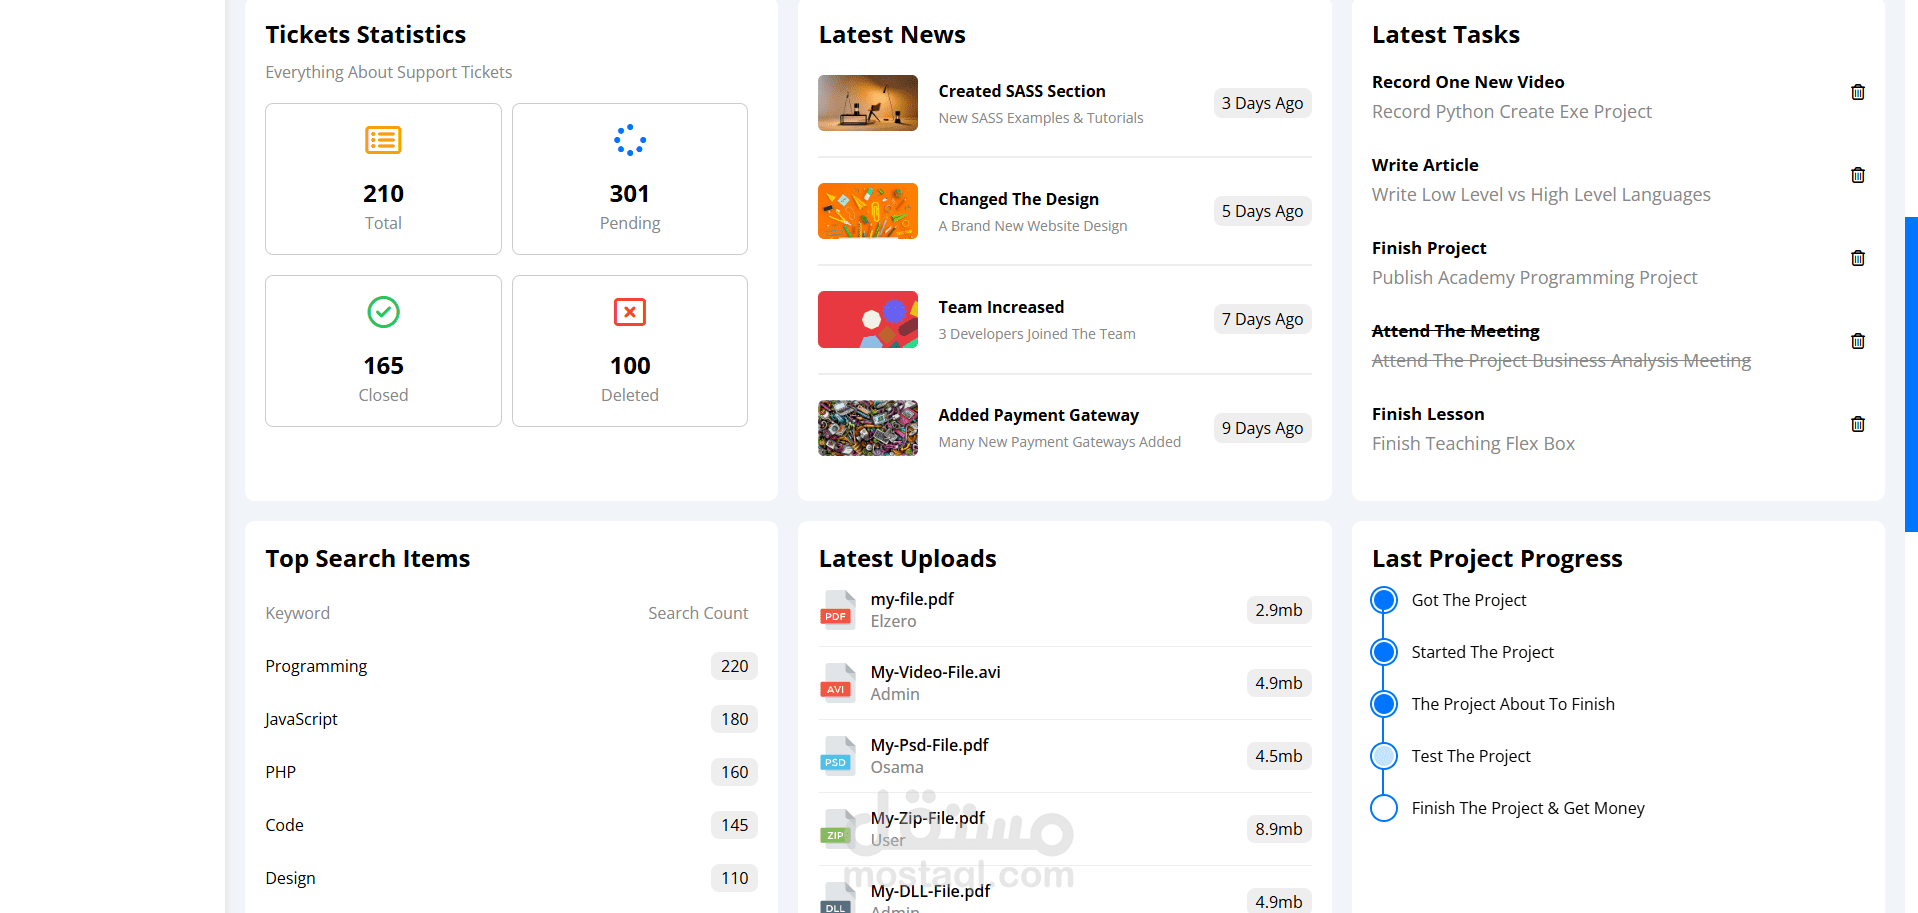The height and width of the screenshot is (913, 1918).
Task: Open the Changed The Design news thumbnail
Action: point(868,211)
